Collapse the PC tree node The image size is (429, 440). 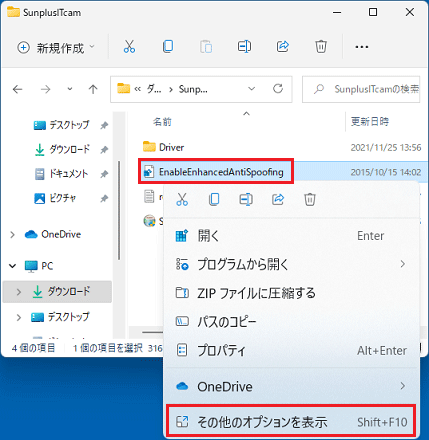click(x=13, y=266)
